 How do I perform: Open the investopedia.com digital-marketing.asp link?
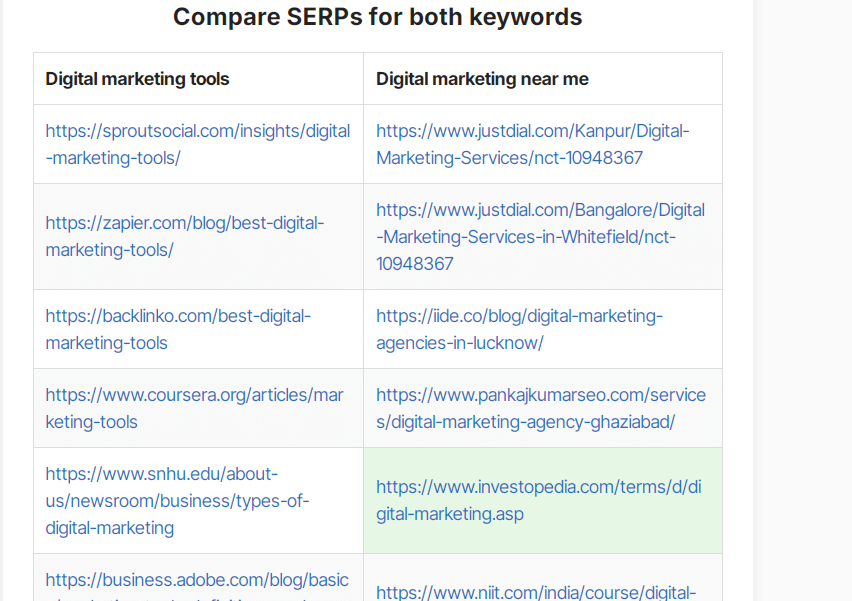click(x=538, y=500)
